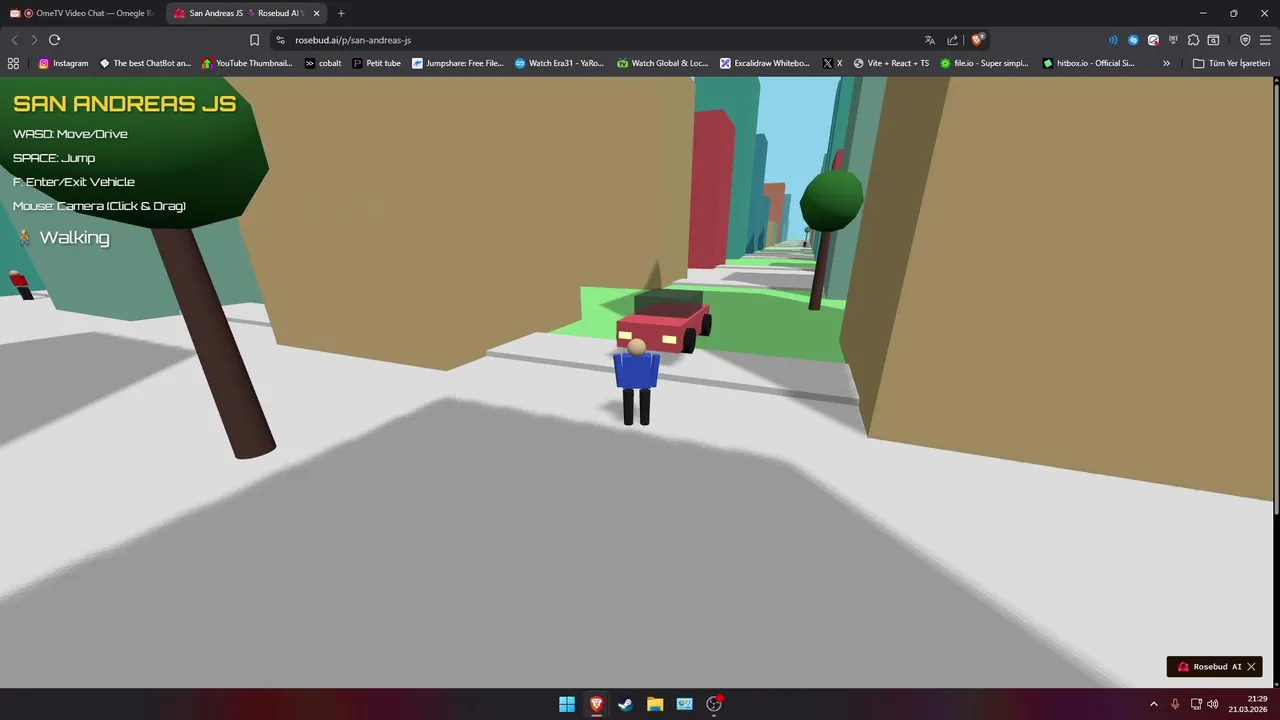Open the file.io bookmark
Viewport: 1280px width, 720px height.
(984, 63)
